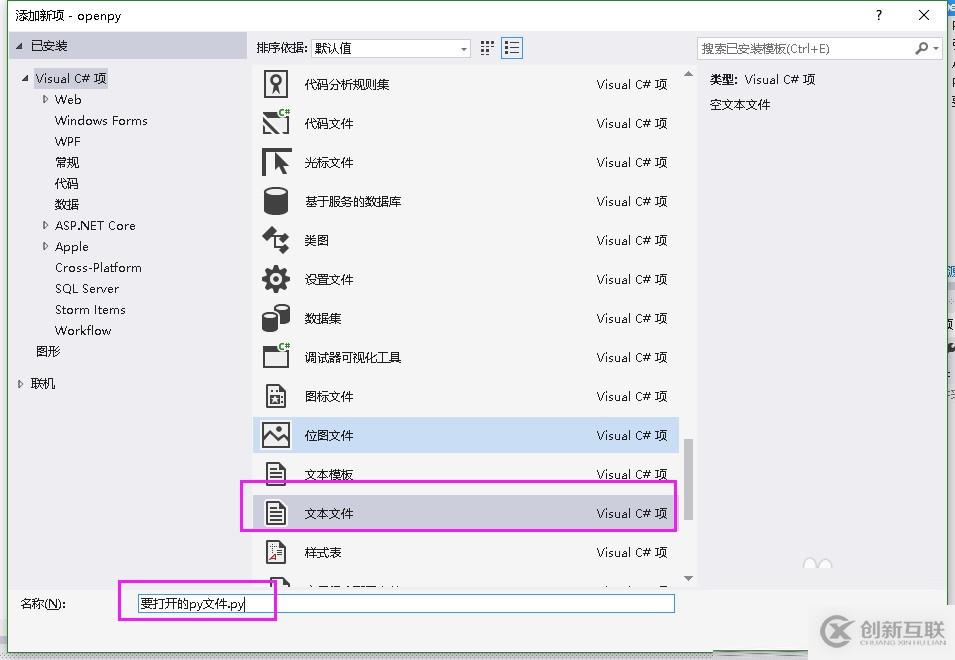The image size is (955, 660).
Task: Select the 样式表 (Style Sheet) template icon
Action: click(x=274, y=551)
